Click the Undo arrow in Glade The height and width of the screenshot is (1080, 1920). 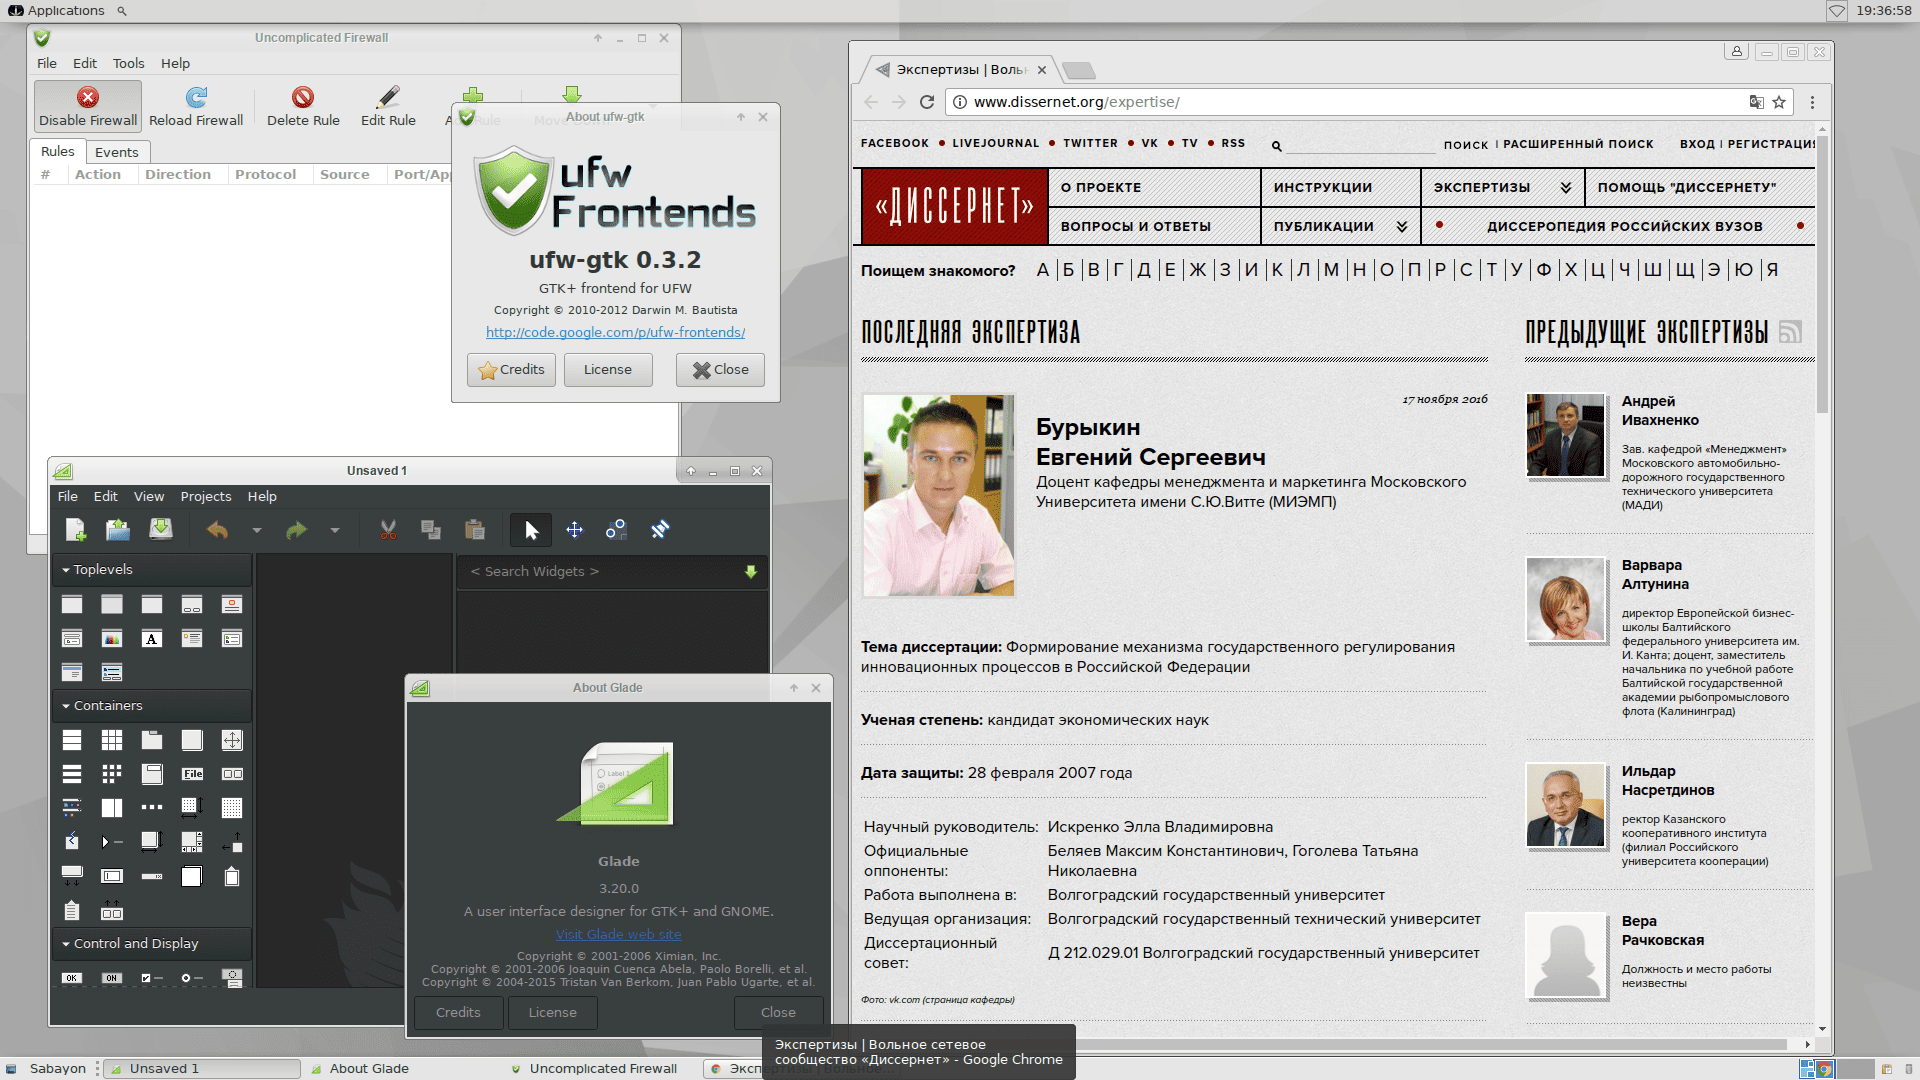[x=217, y=530]
